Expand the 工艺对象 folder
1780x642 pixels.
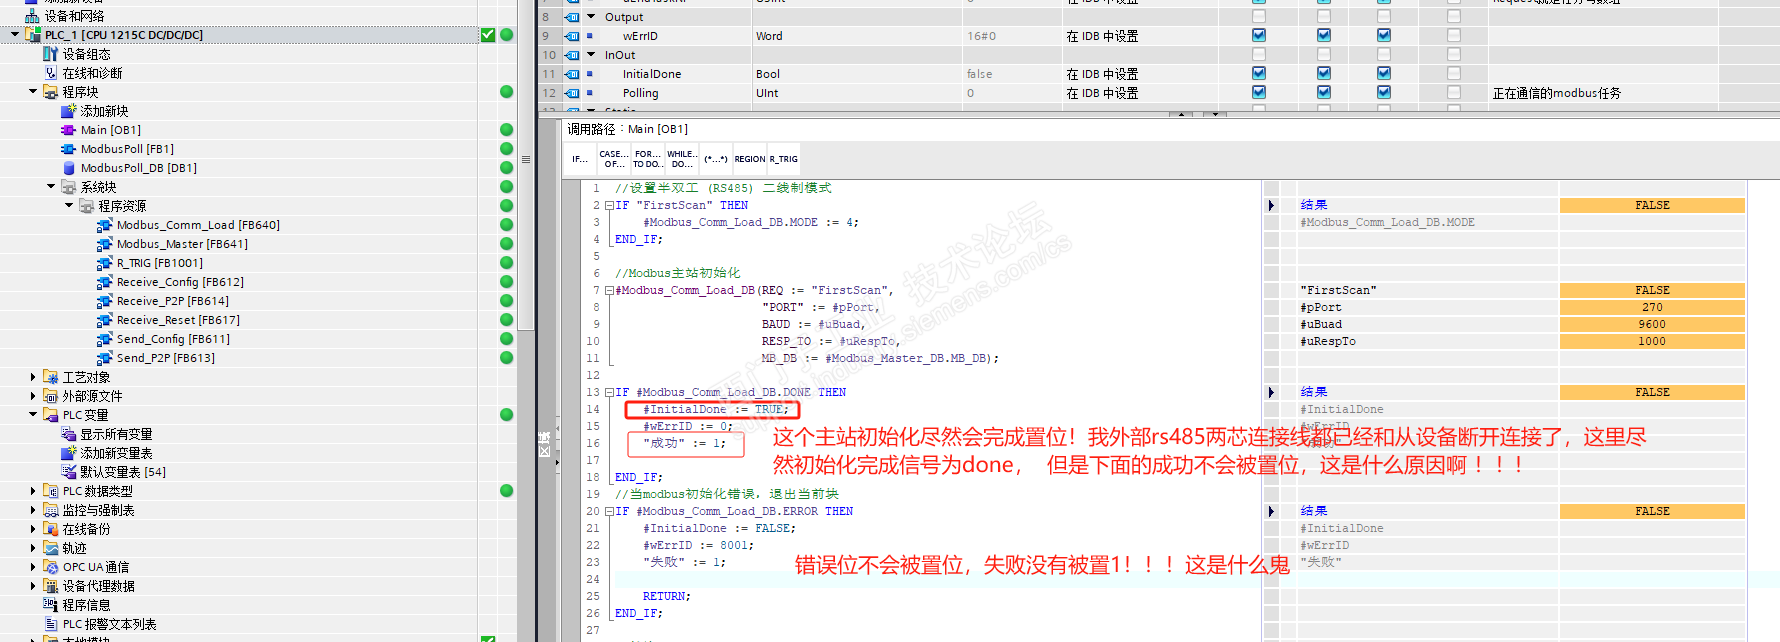tap(33, 377)
